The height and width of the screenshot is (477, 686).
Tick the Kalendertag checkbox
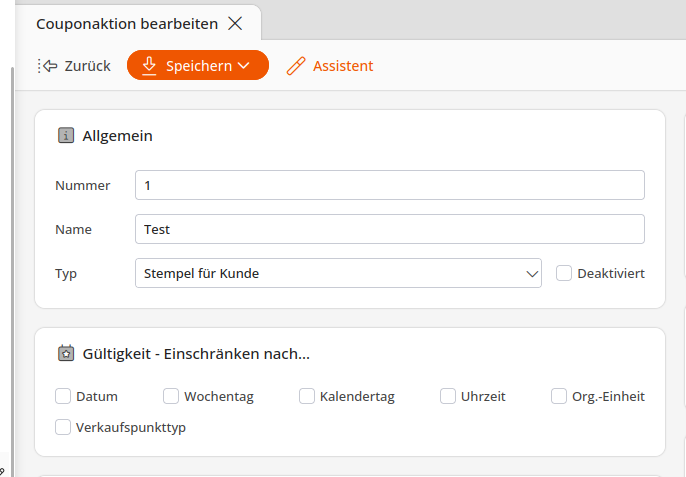point(307,396)
